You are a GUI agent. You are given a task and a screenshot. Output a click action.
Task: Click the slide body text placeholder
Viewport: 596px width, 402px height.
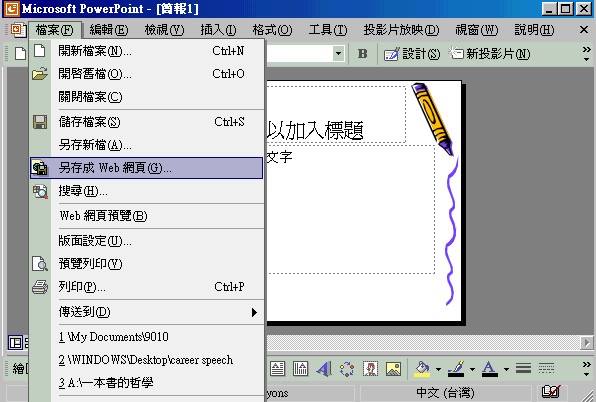pyautogui.click(x=350, y=209)
